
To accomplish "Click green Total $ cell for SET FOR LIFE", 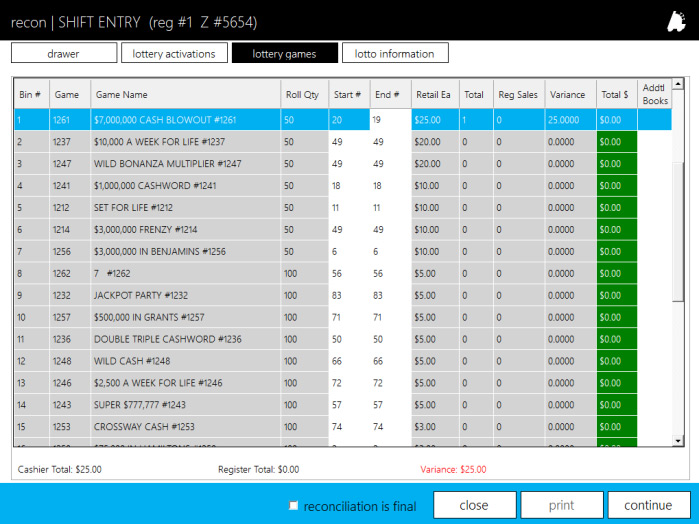I will (x=617, y=207).
